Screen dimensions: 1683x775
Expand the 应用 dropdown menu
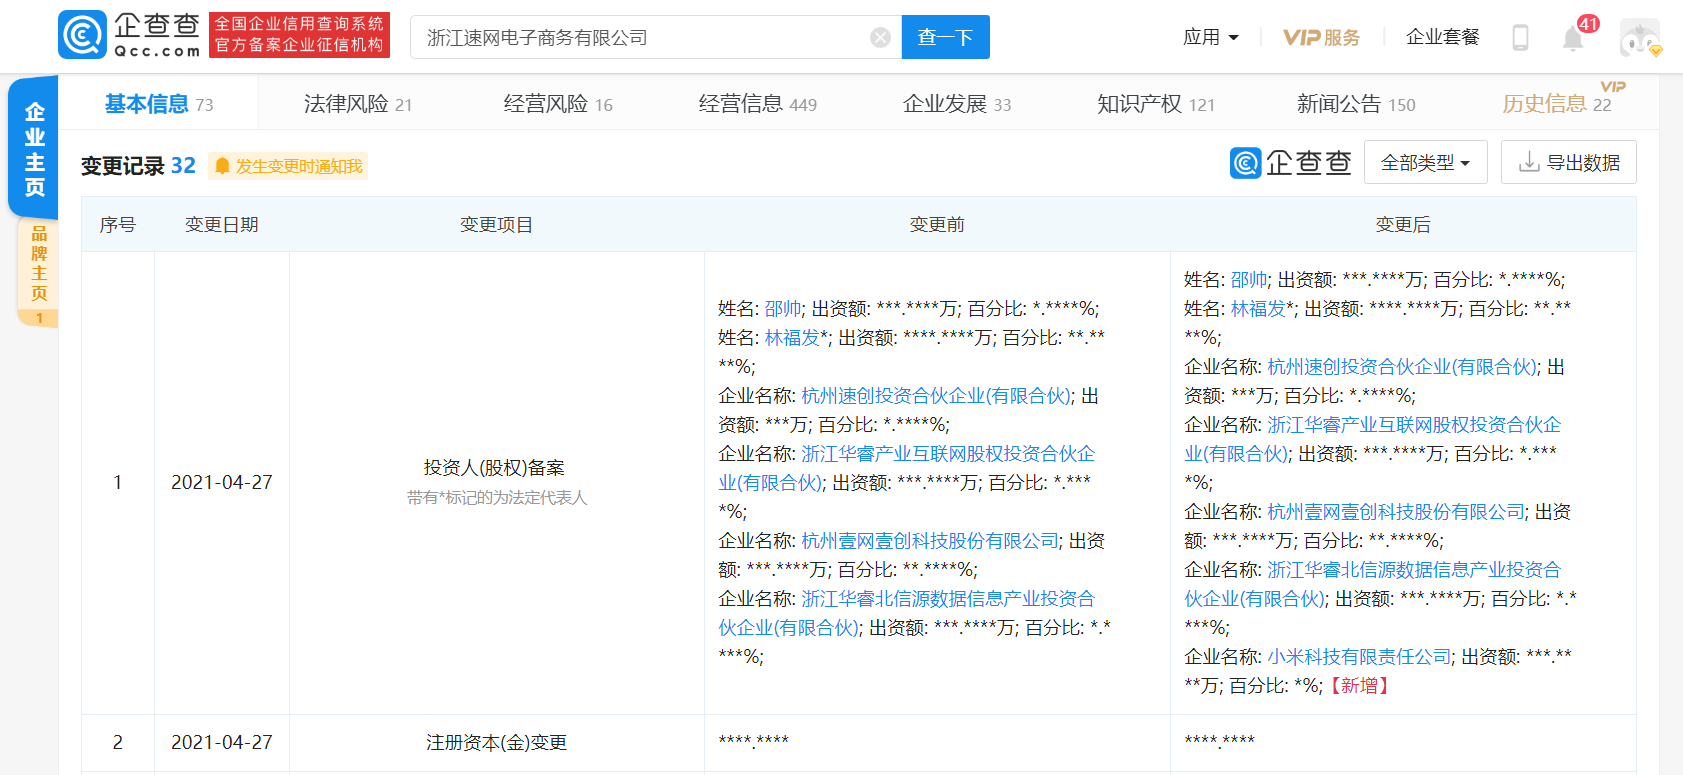click(x=1210, y=38)
